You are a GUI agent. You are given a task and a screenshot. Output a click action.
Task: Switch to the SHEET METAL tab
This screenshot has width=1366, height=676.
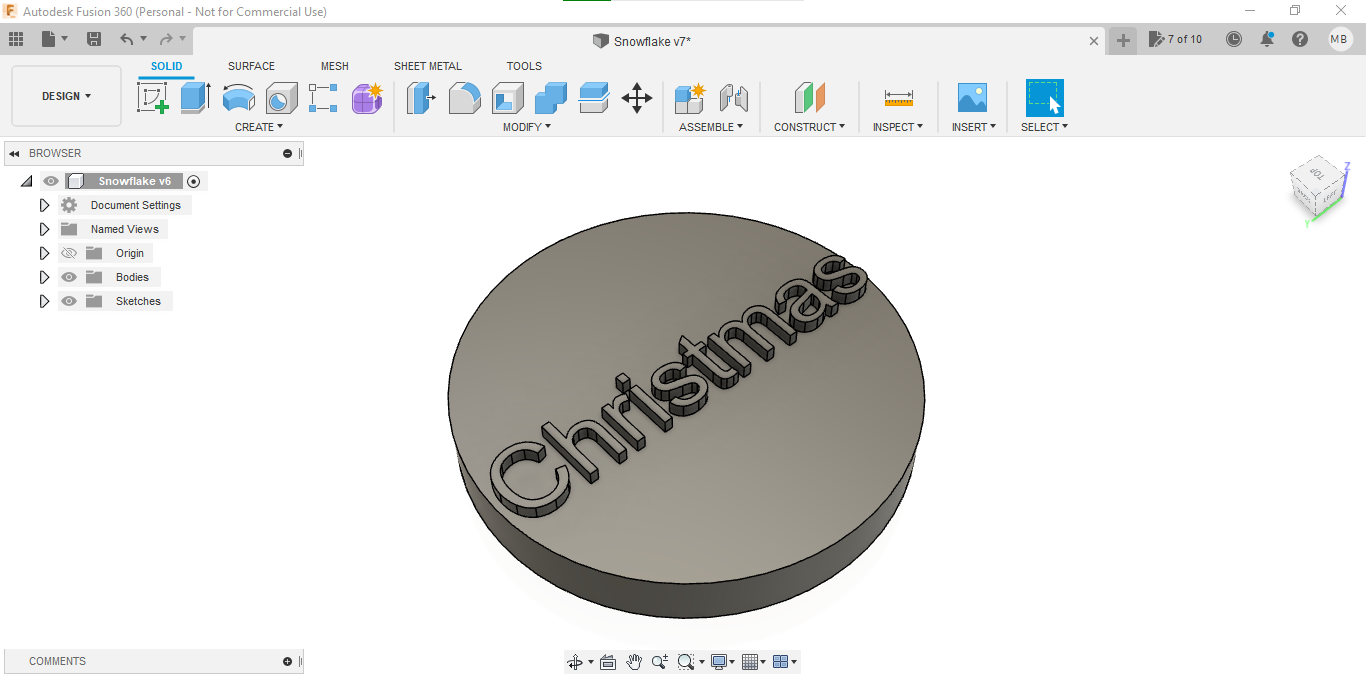coord(428,66)
